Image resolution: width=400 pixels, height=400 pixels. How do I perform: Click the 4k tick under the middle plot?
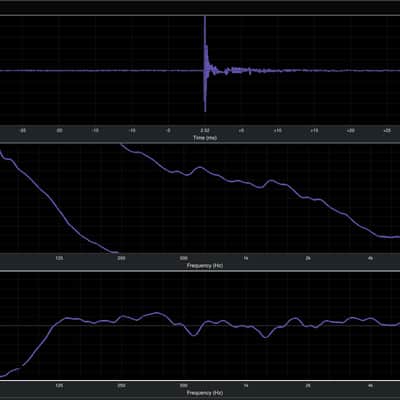click(x=370, y=258)
